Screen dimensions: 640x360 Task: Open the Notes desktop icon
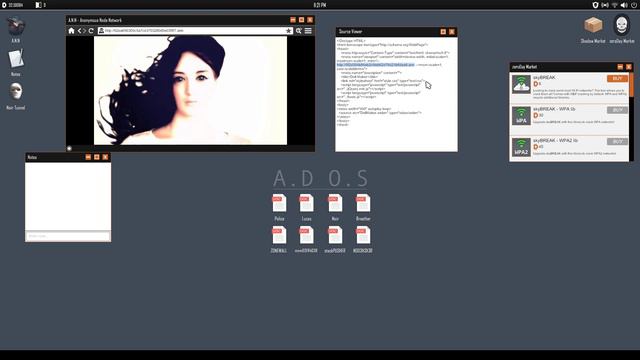[x=16, y=59]
